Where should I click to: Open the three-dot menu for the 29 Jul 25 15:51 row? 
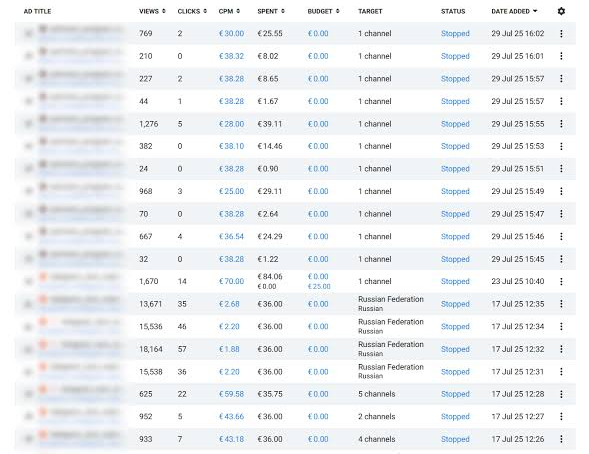coord(561,169)
